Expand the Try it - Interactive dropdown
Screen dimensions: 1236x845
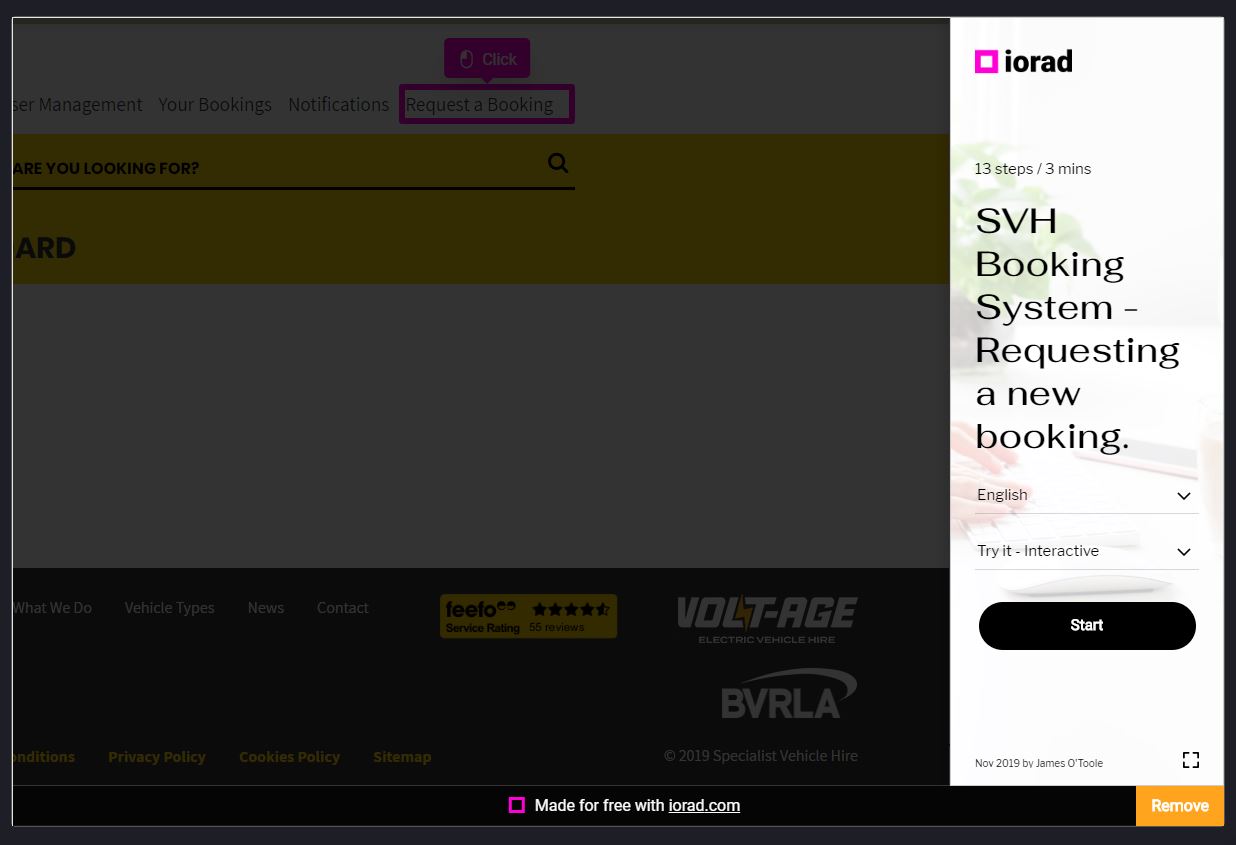[1086, 551]
